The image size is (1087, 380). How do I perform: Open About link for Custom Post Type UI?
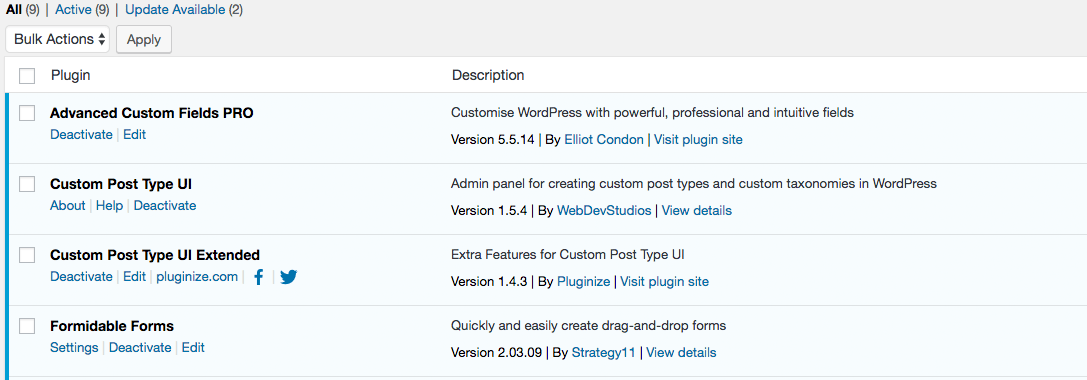pyautogui.click(x=68, y=205)
